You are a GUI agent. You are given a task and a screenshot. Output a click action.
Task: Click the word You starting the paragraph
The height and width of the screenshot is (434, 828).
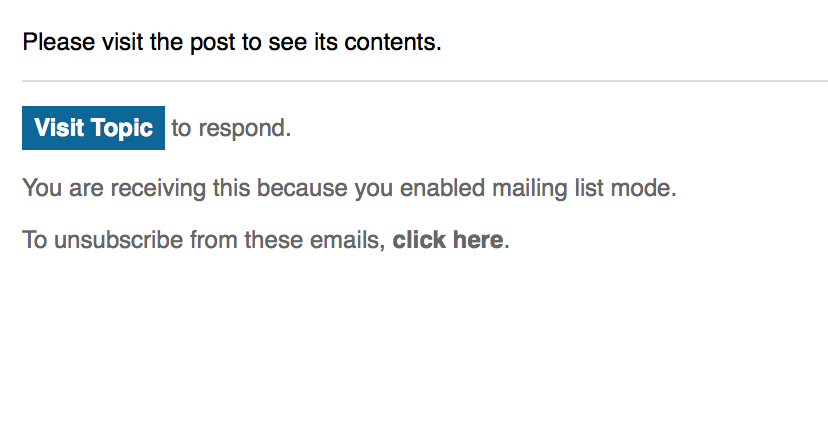42,188
